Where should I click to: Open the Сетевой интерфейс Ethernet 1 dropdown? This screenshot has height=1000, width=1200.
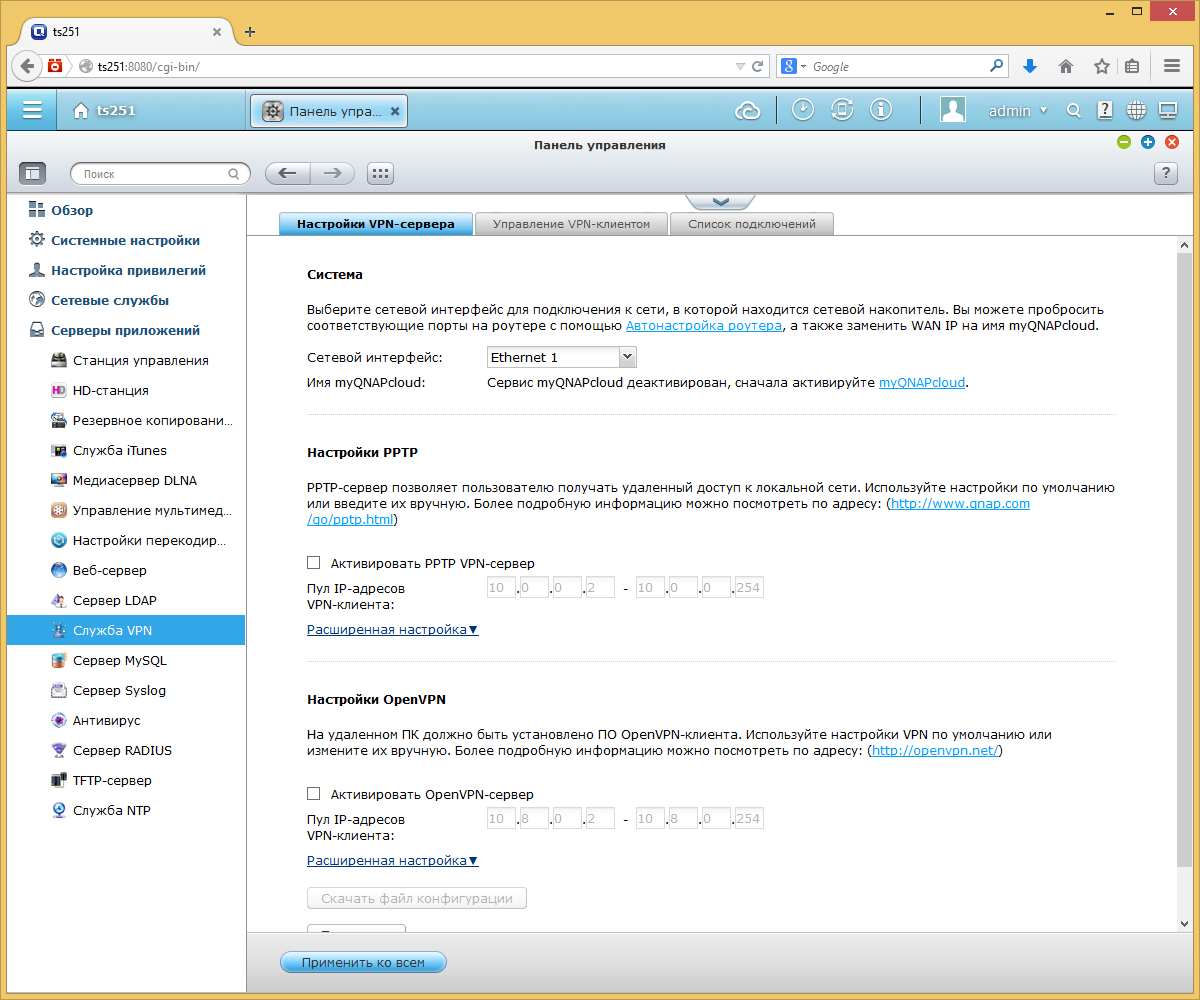coord(561,357)
